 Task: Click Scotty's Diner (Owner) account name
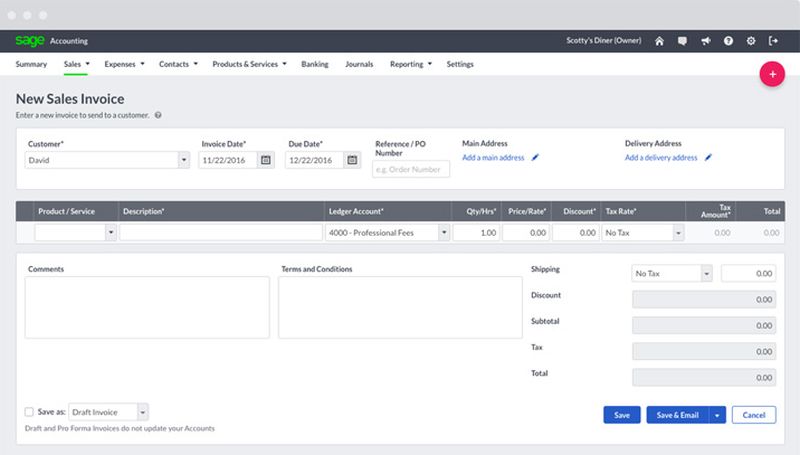pyautogui.click(x=604, y=40)
